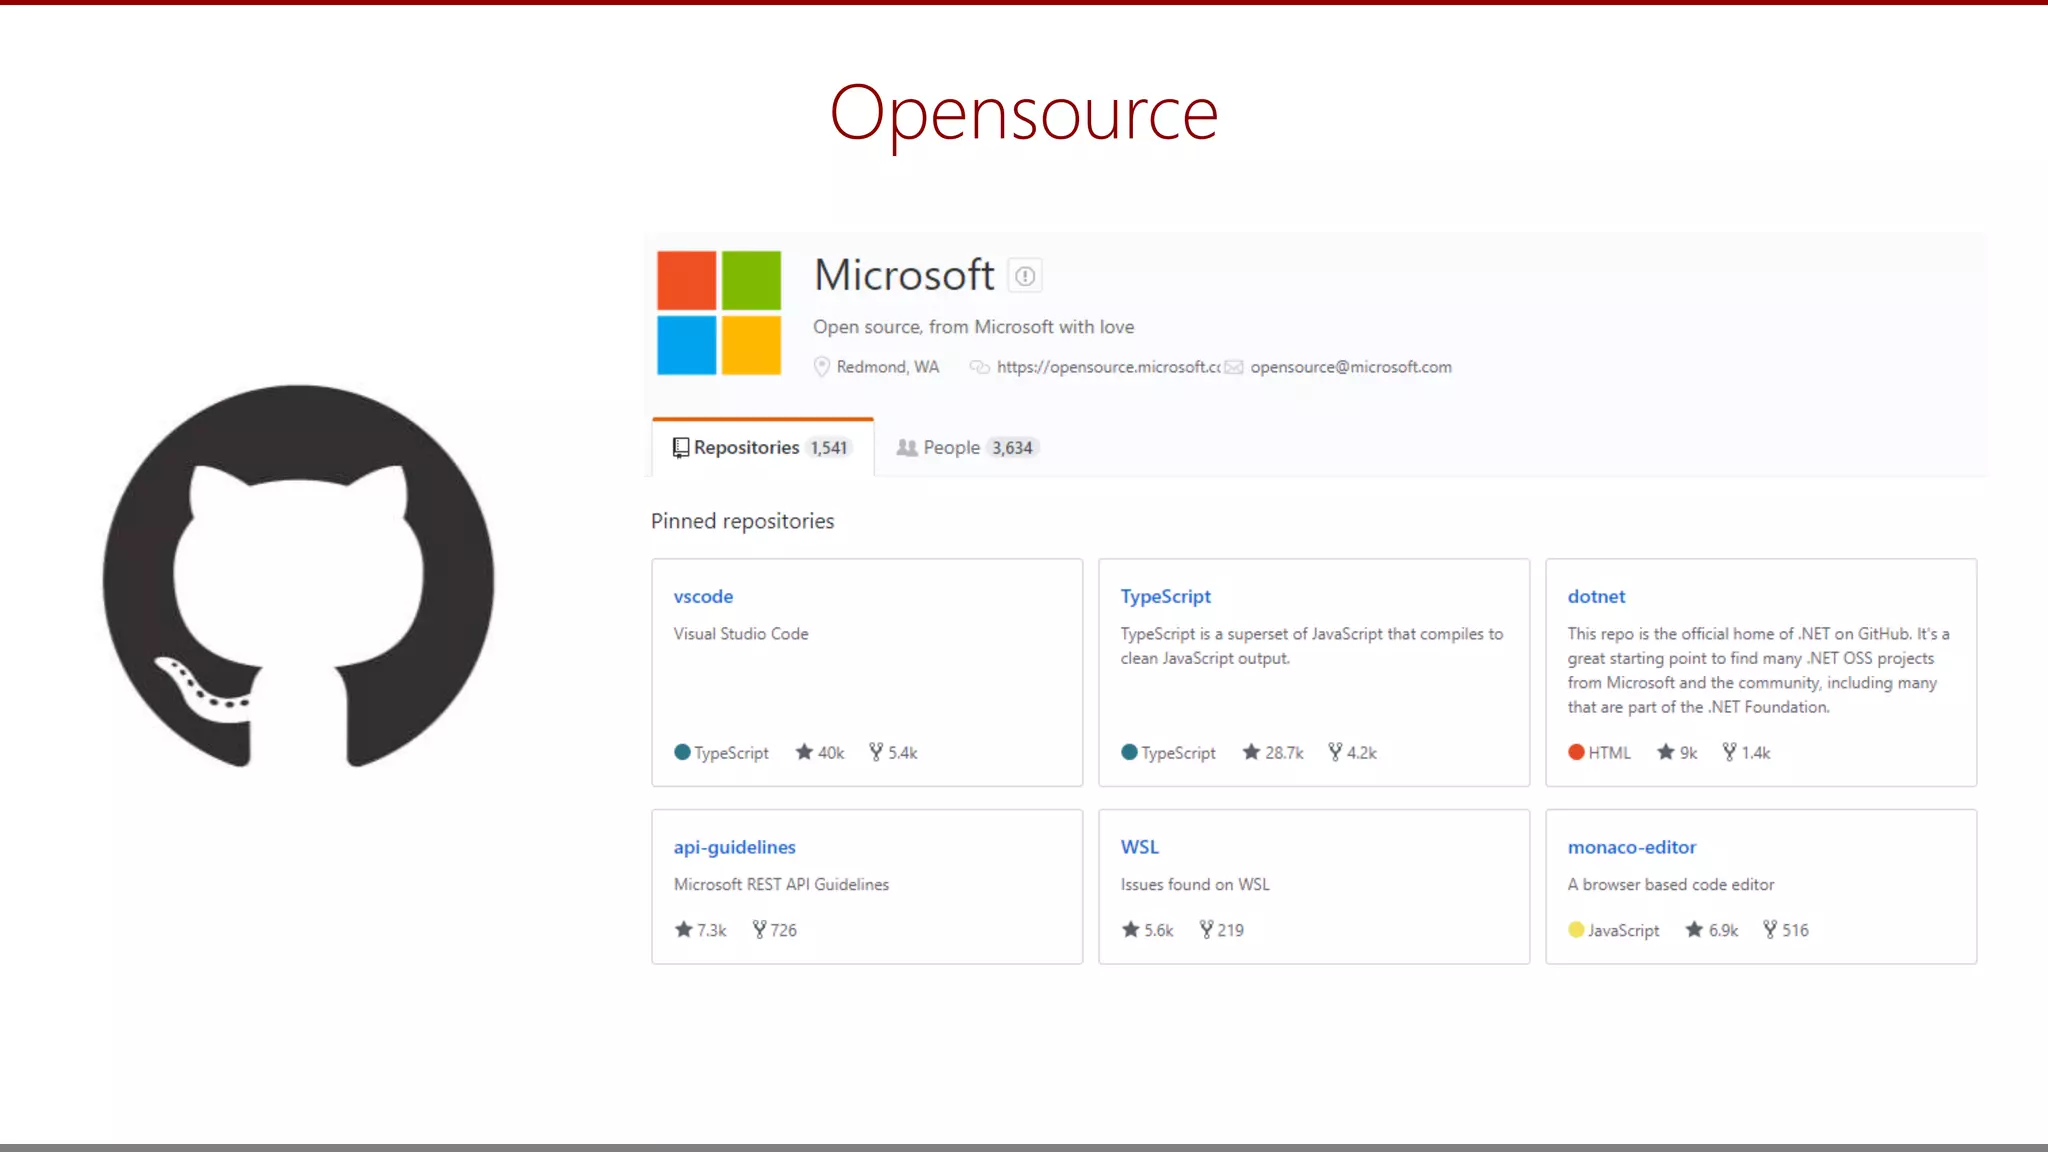Click the star icon on monaco-editor card

click(x=1694, y=929)
